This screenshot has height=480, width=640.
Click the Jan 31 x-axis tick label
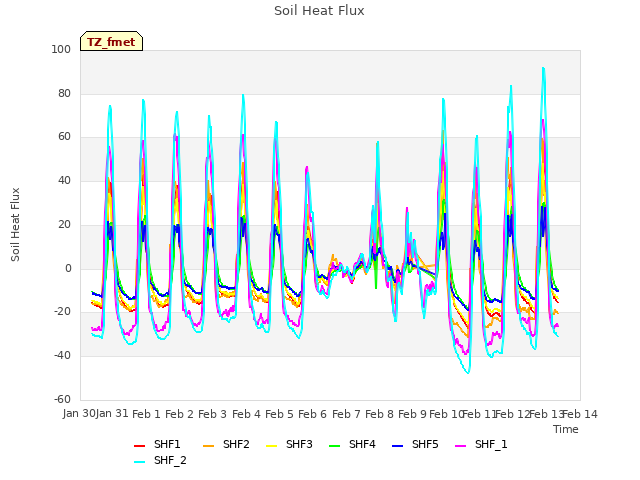(x=112, y=413)
